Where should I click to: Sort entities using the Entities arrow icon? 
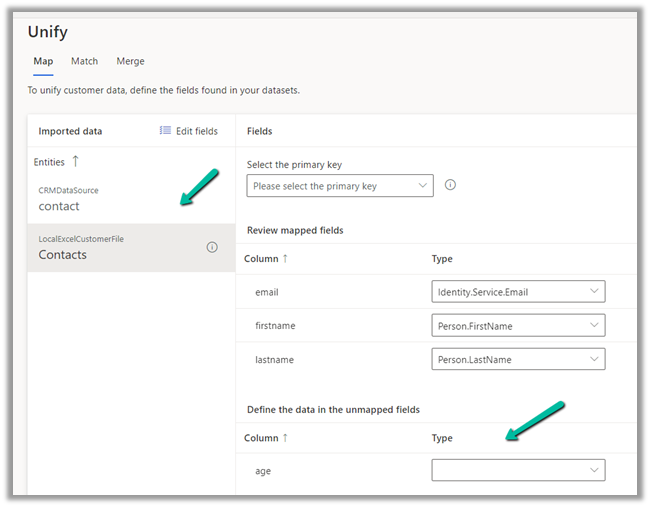(x=75, y=161)
